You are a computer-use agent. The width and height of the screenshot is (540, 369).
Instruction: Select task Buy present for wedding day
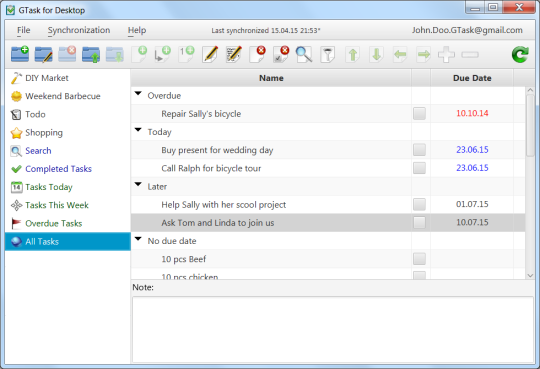pyautogui.click(x=217, y=150)
